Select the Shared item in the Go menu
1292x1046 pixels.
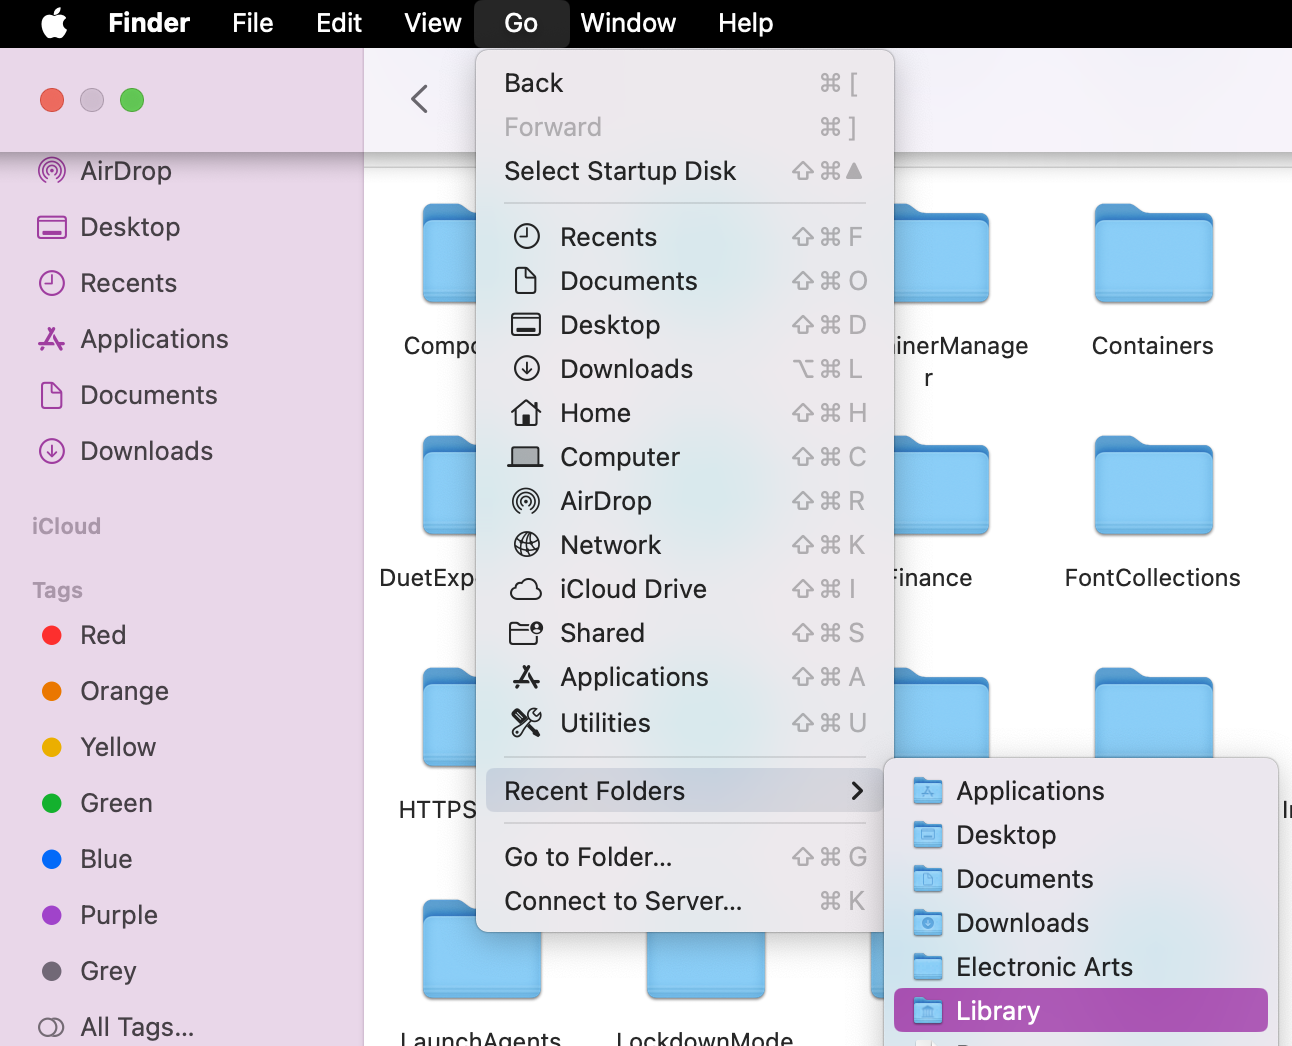(x=602, y=633)
